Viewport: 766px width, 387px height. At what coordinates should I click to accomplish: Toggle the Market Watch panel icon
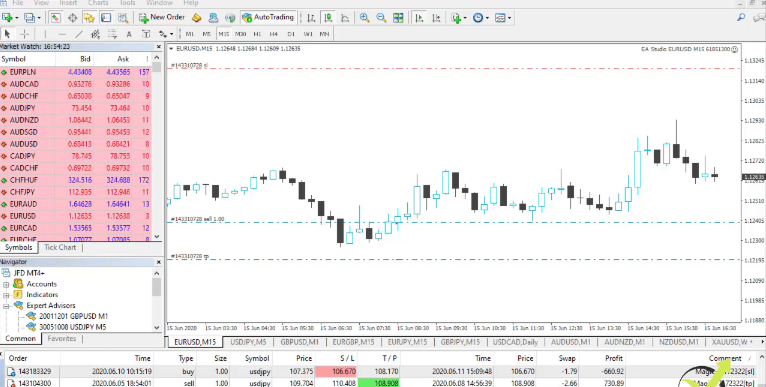coord(55,18)
